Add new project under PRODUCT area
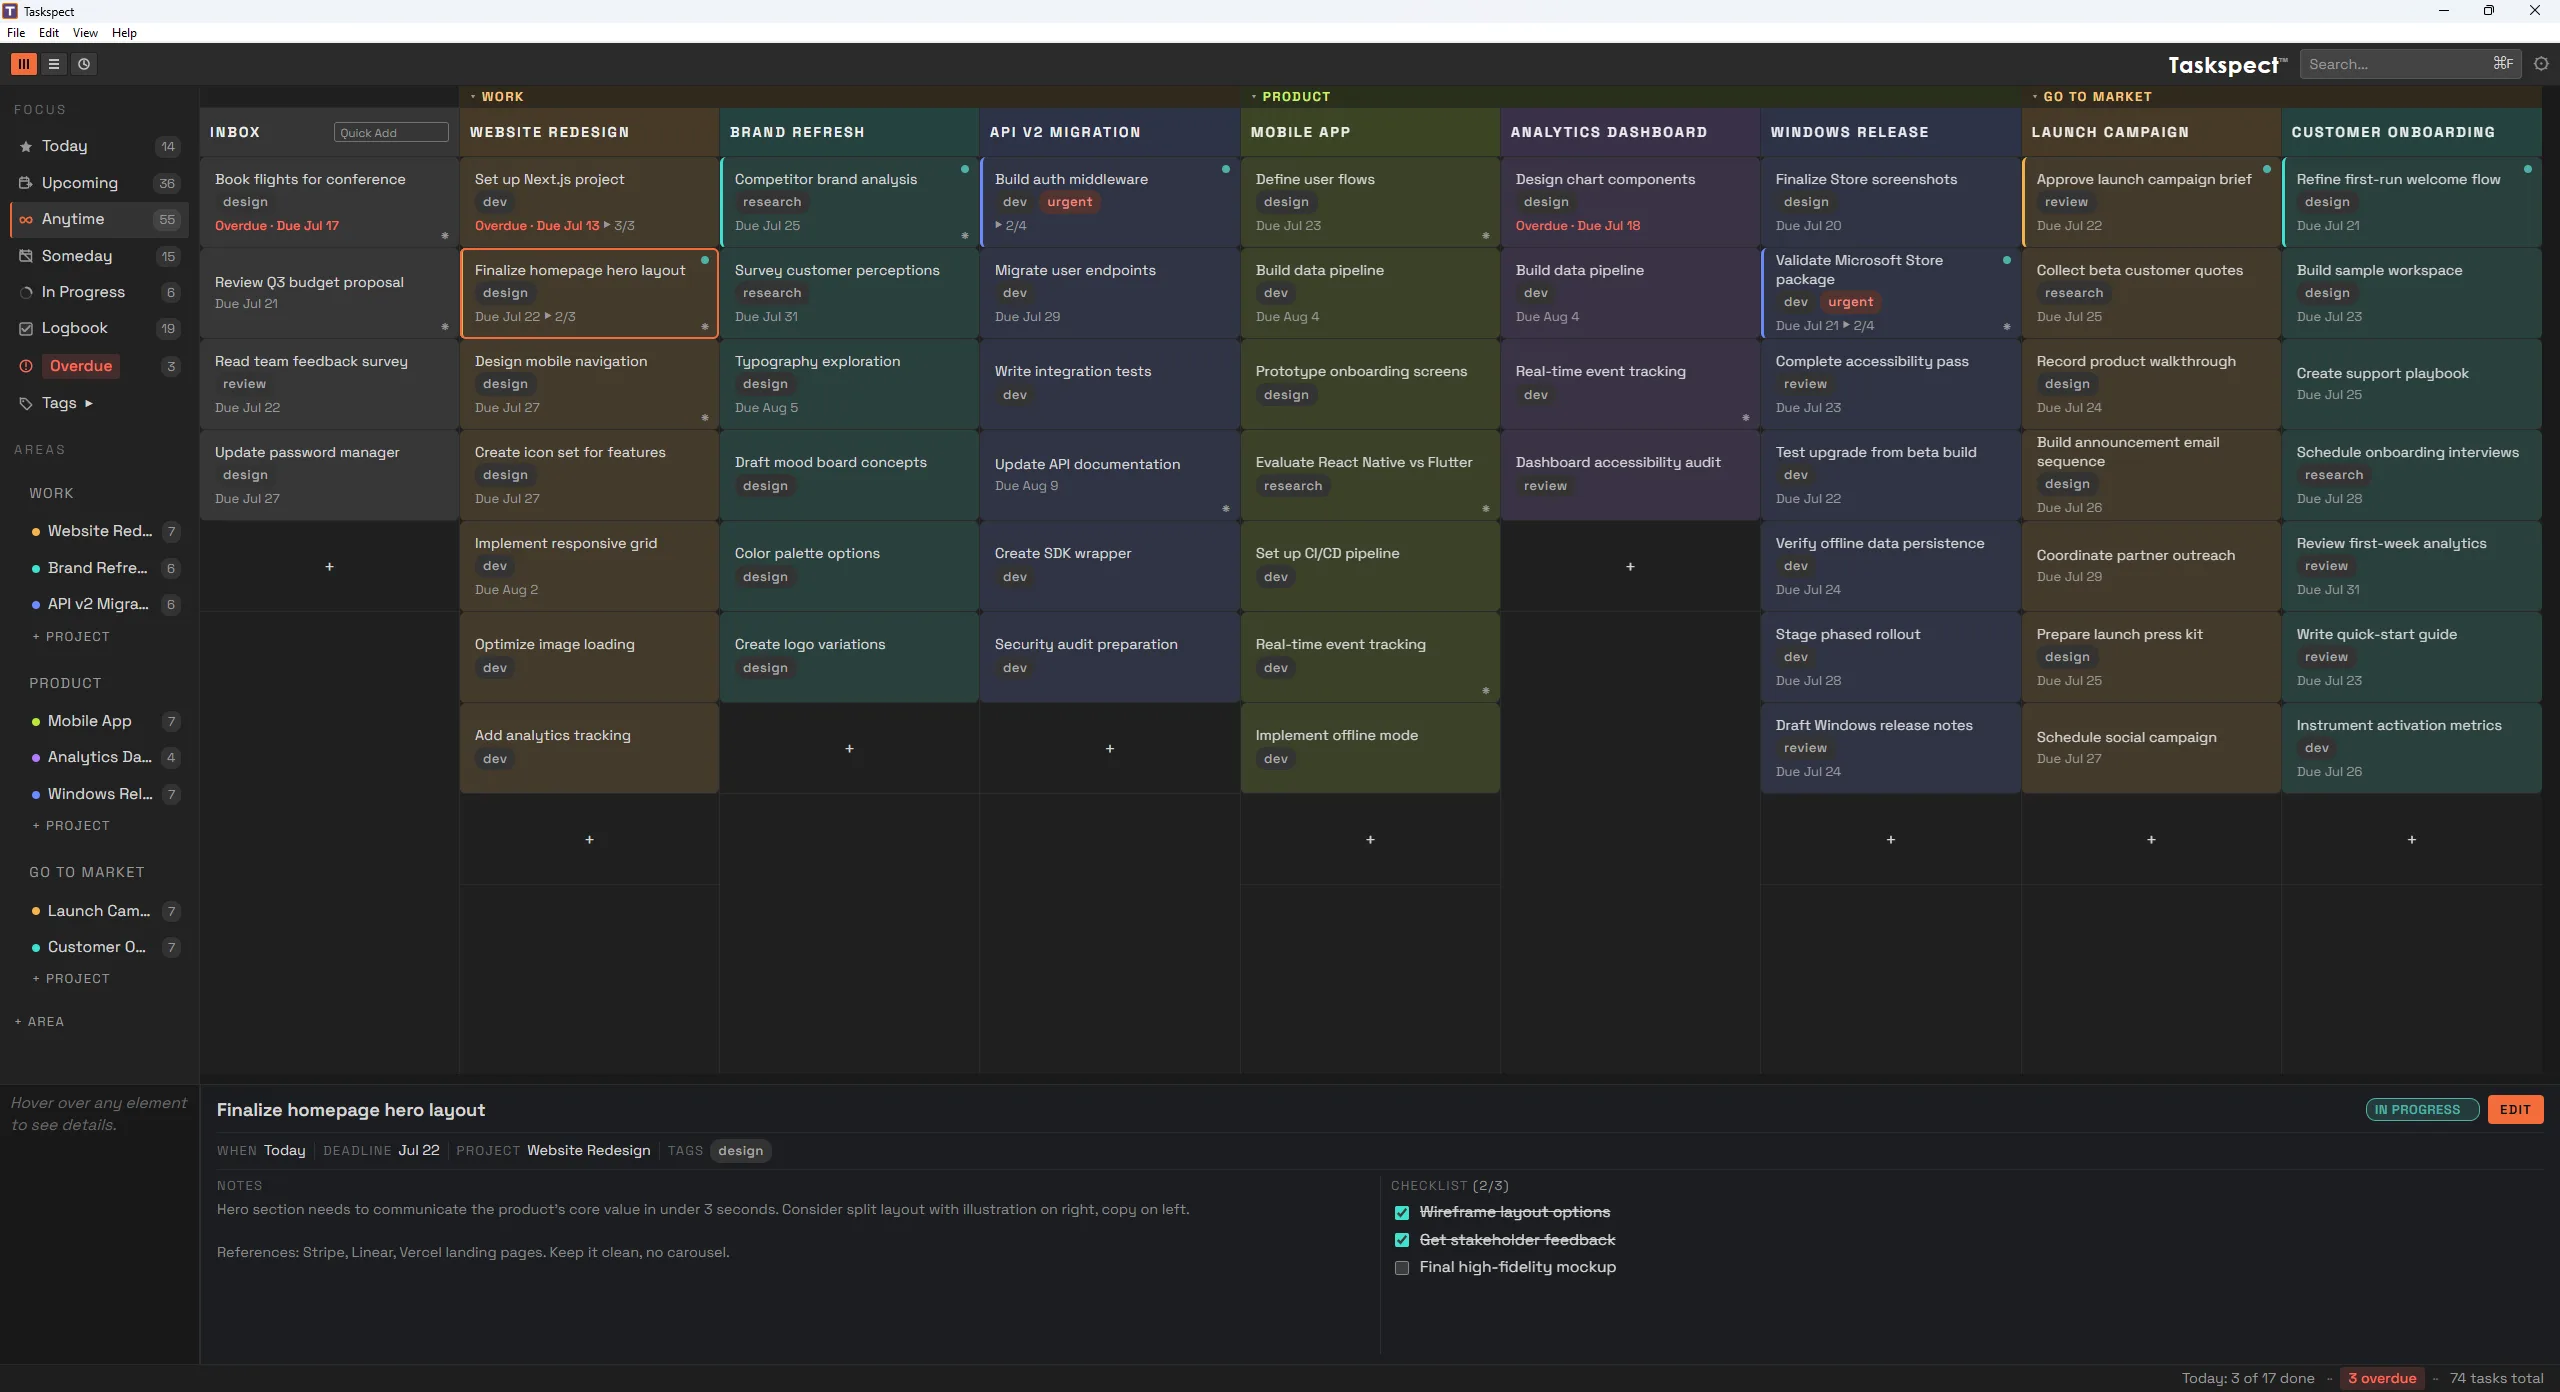Image resolution: width=2560 pixels, height=1392 pixels. 71,826
